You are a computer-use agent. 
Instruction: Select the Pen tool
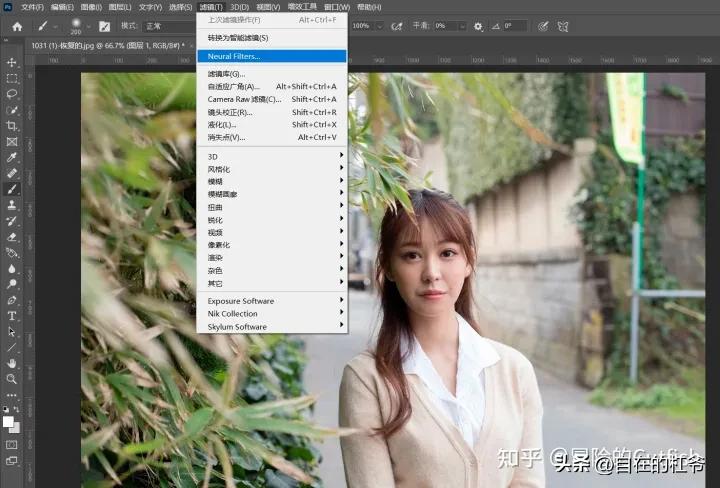(x=12, y=300)
